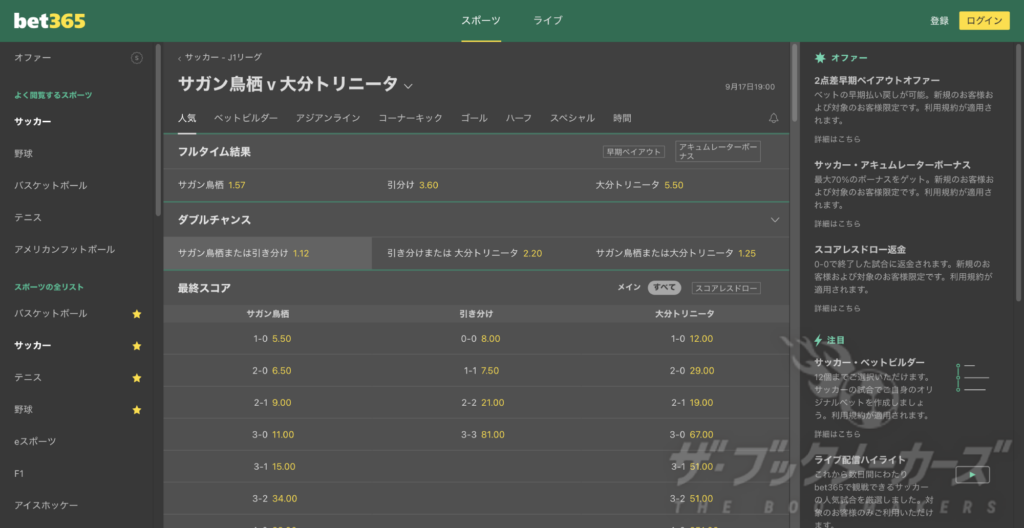Click the 登録 registration link
Viewport: 1024px width, 528px height.
pos(939,21)
